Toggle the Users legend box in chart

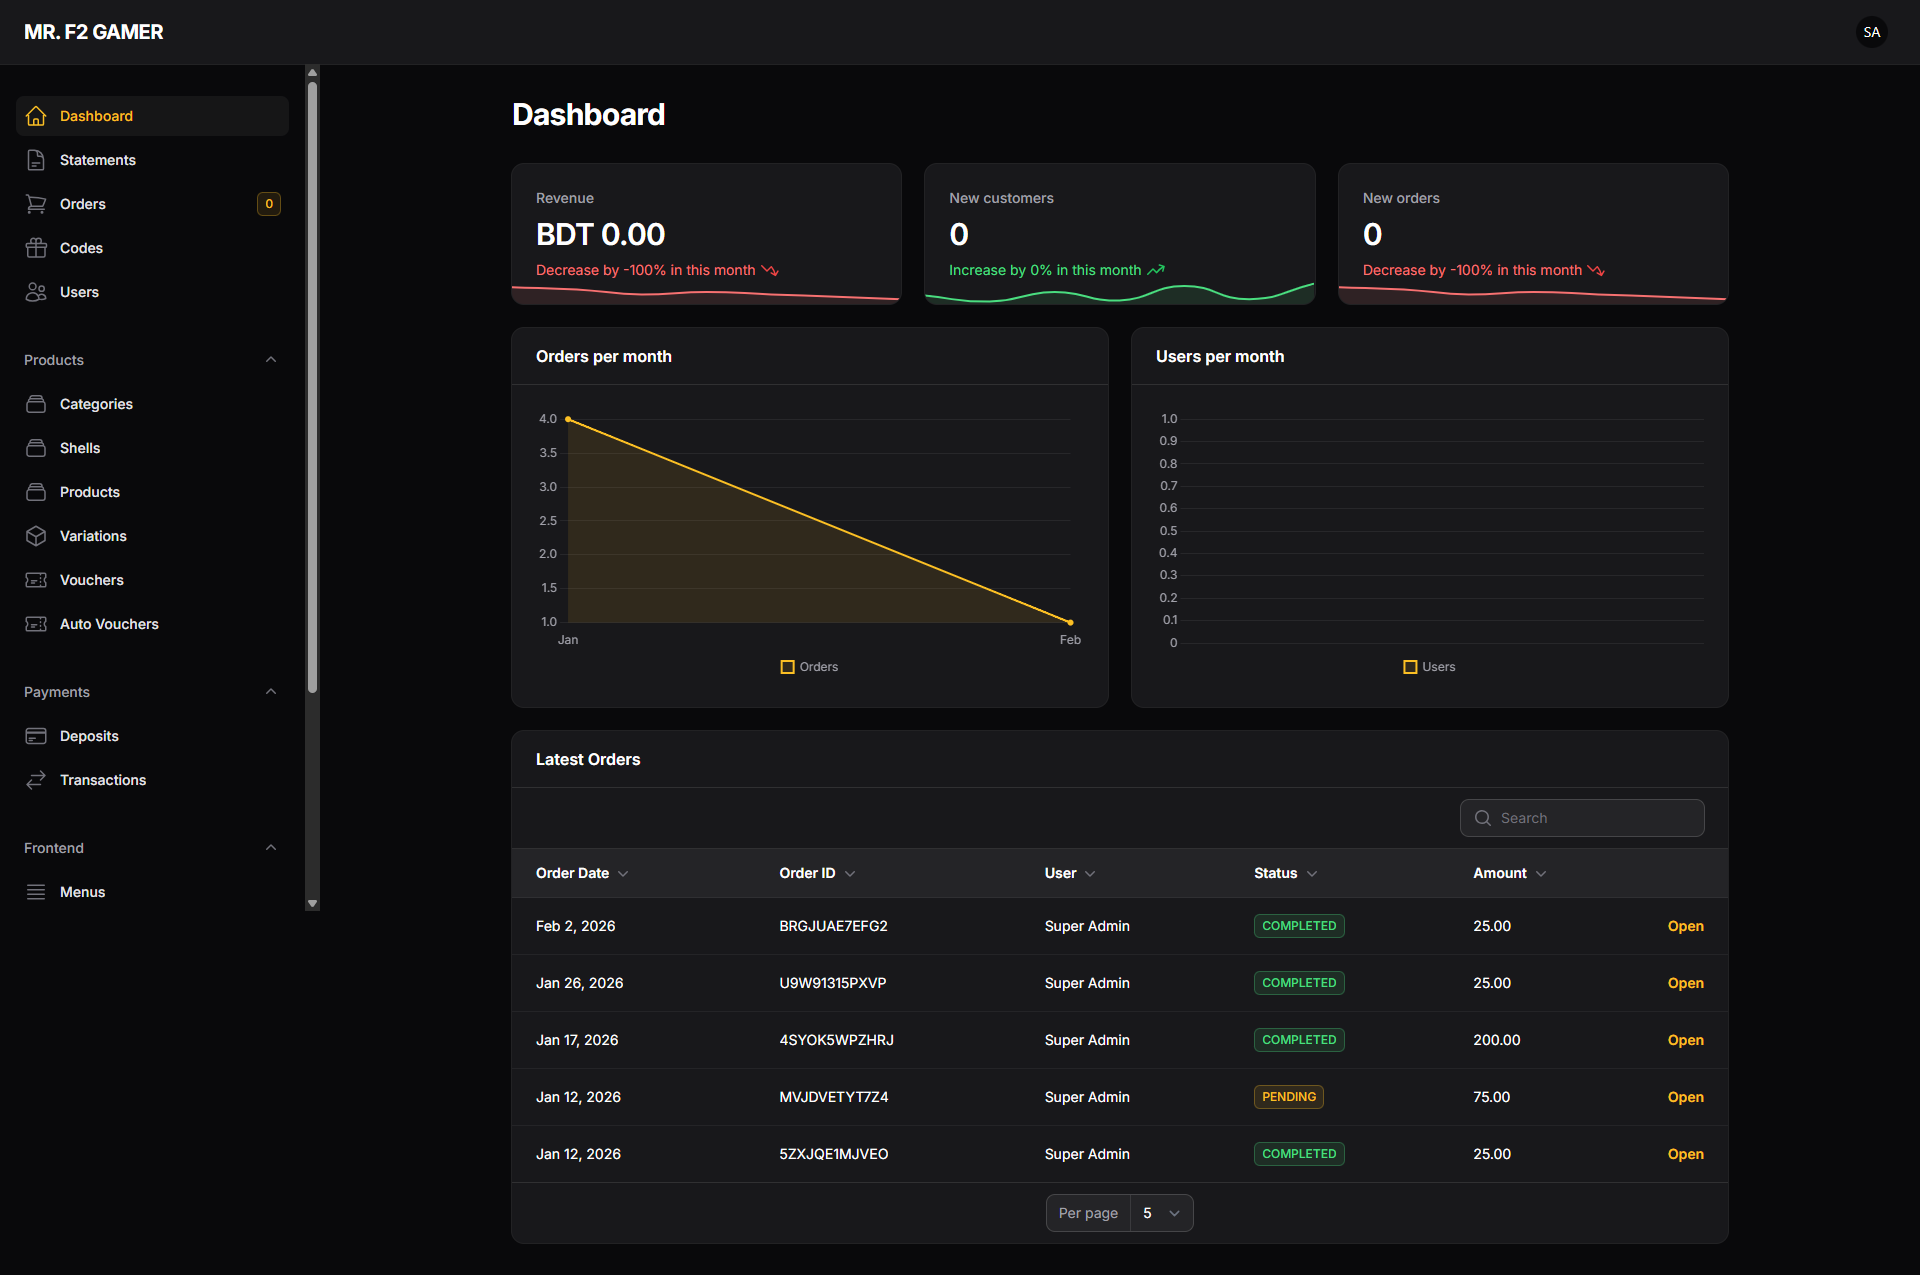[1410, 667]
